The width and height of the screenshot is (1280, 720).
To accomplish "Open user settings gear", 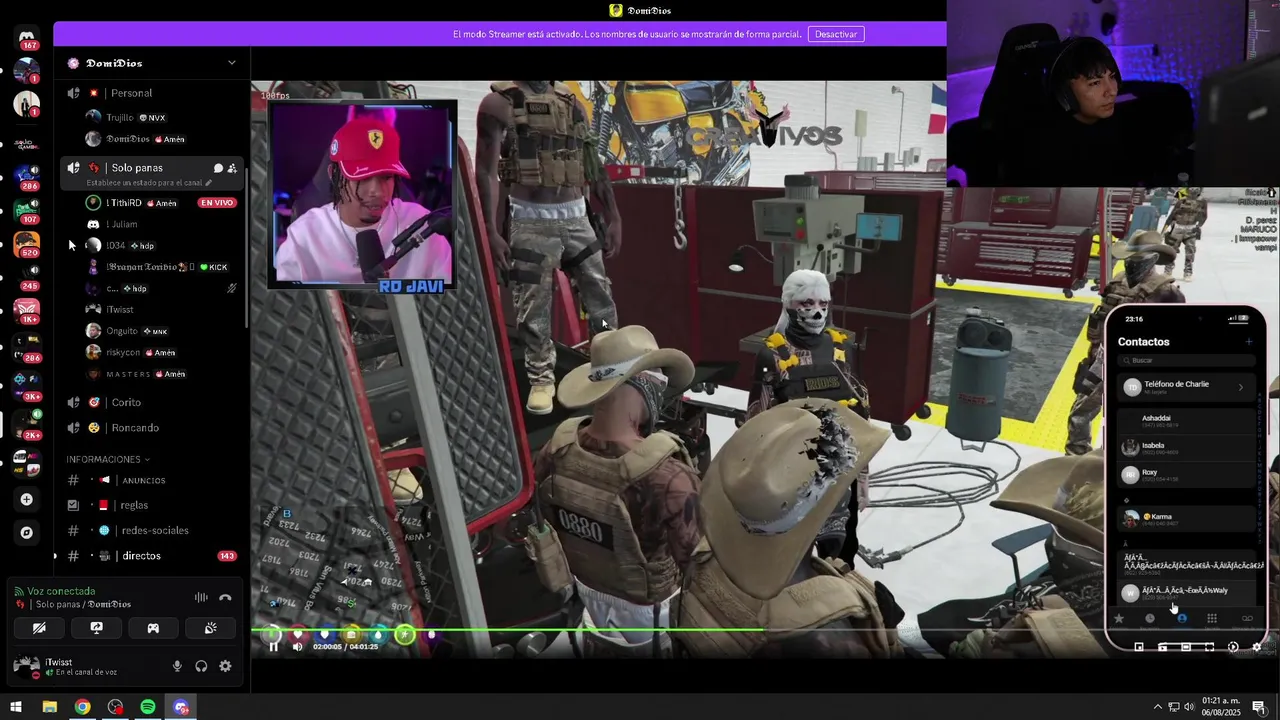I will [225, 666].
